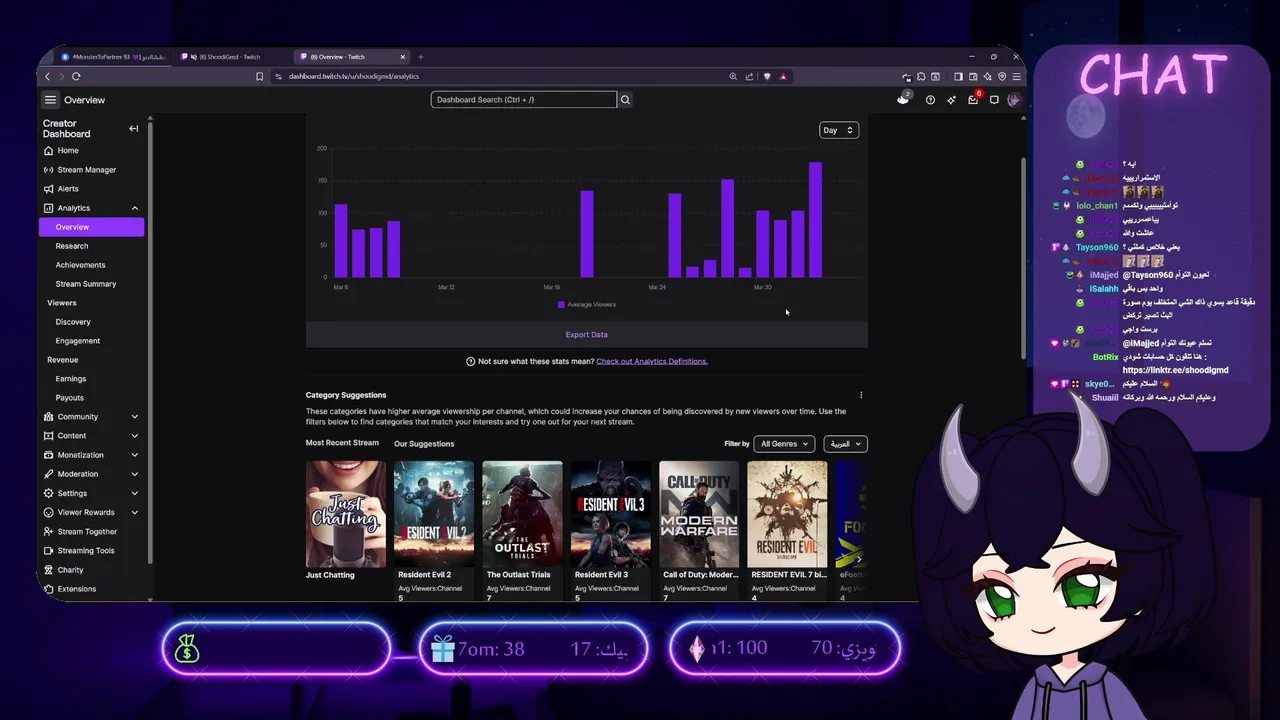The width and height of the screenshot is (1280, 720).
Task: Open Discovery under Viewers
Action: click(73, 322)
